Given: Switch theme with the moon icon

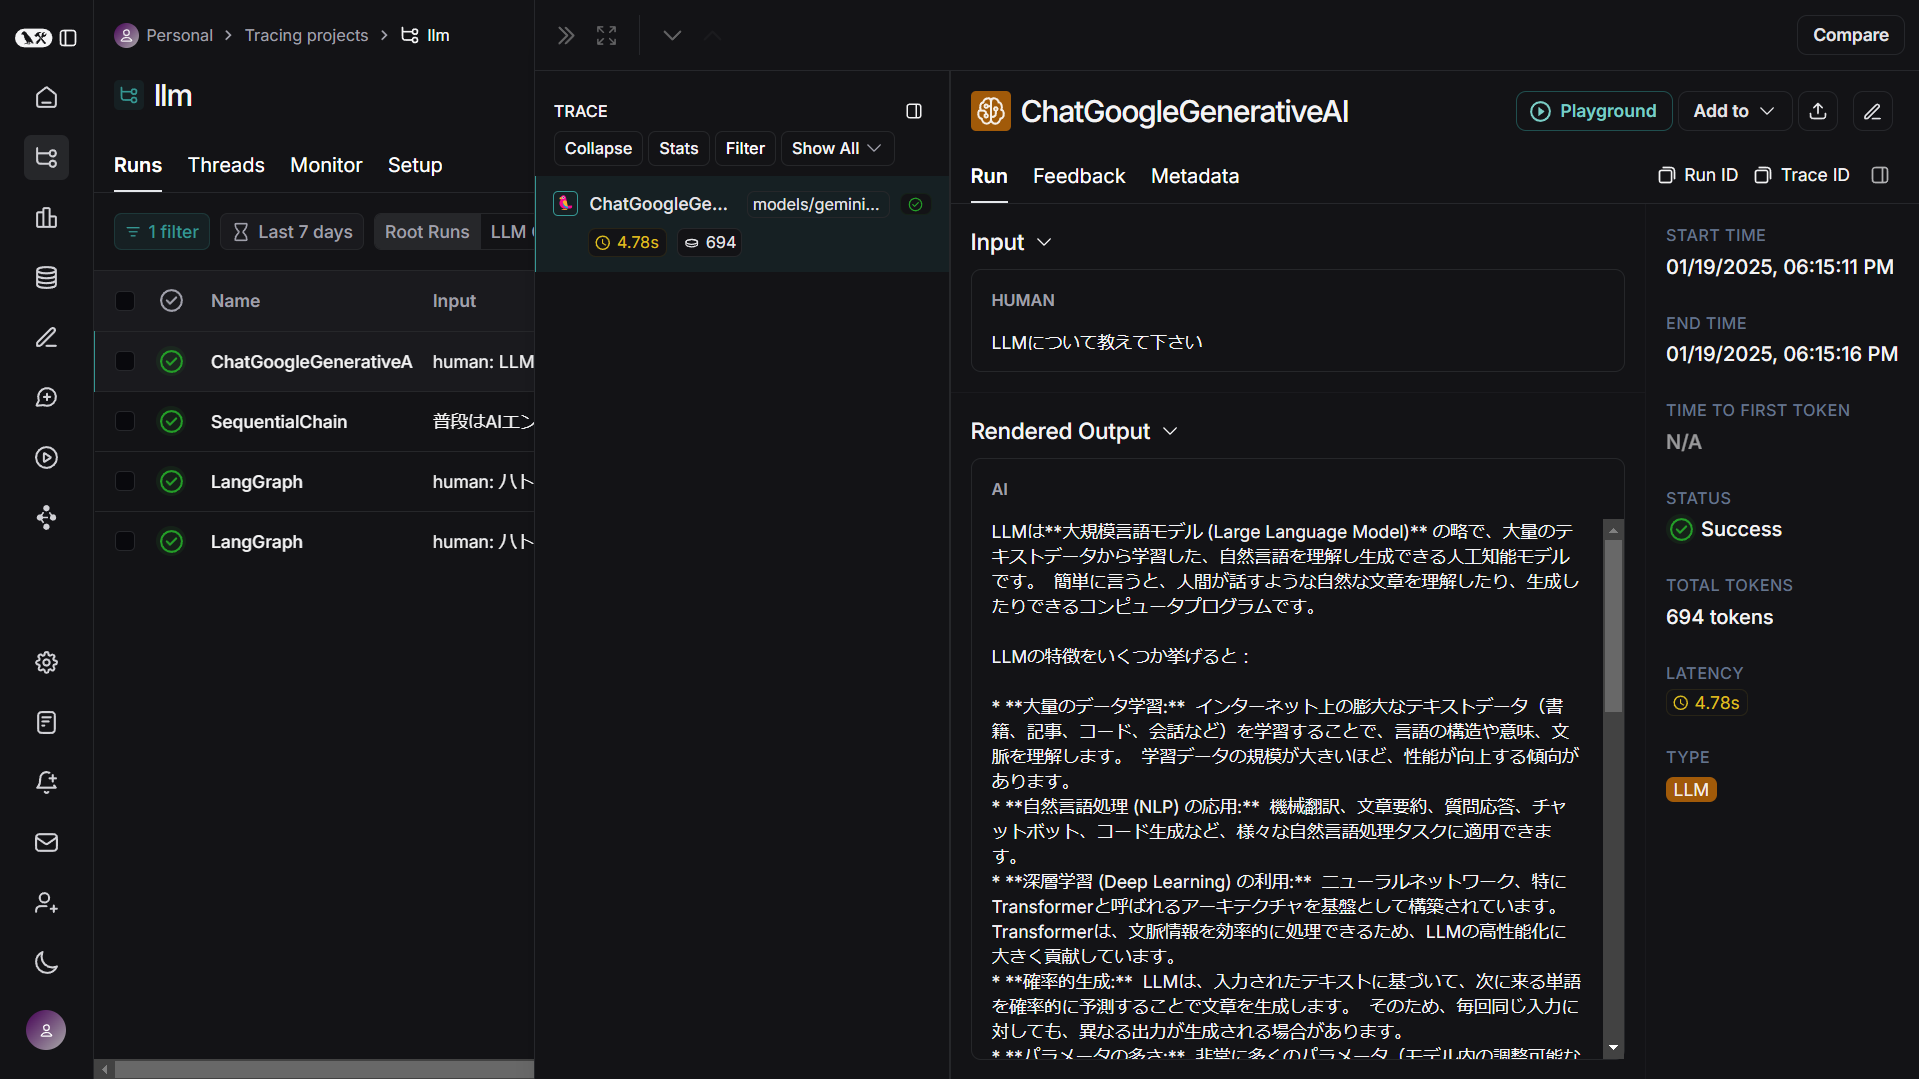Looking at the screenshot, I should click(x=46, y=962).
